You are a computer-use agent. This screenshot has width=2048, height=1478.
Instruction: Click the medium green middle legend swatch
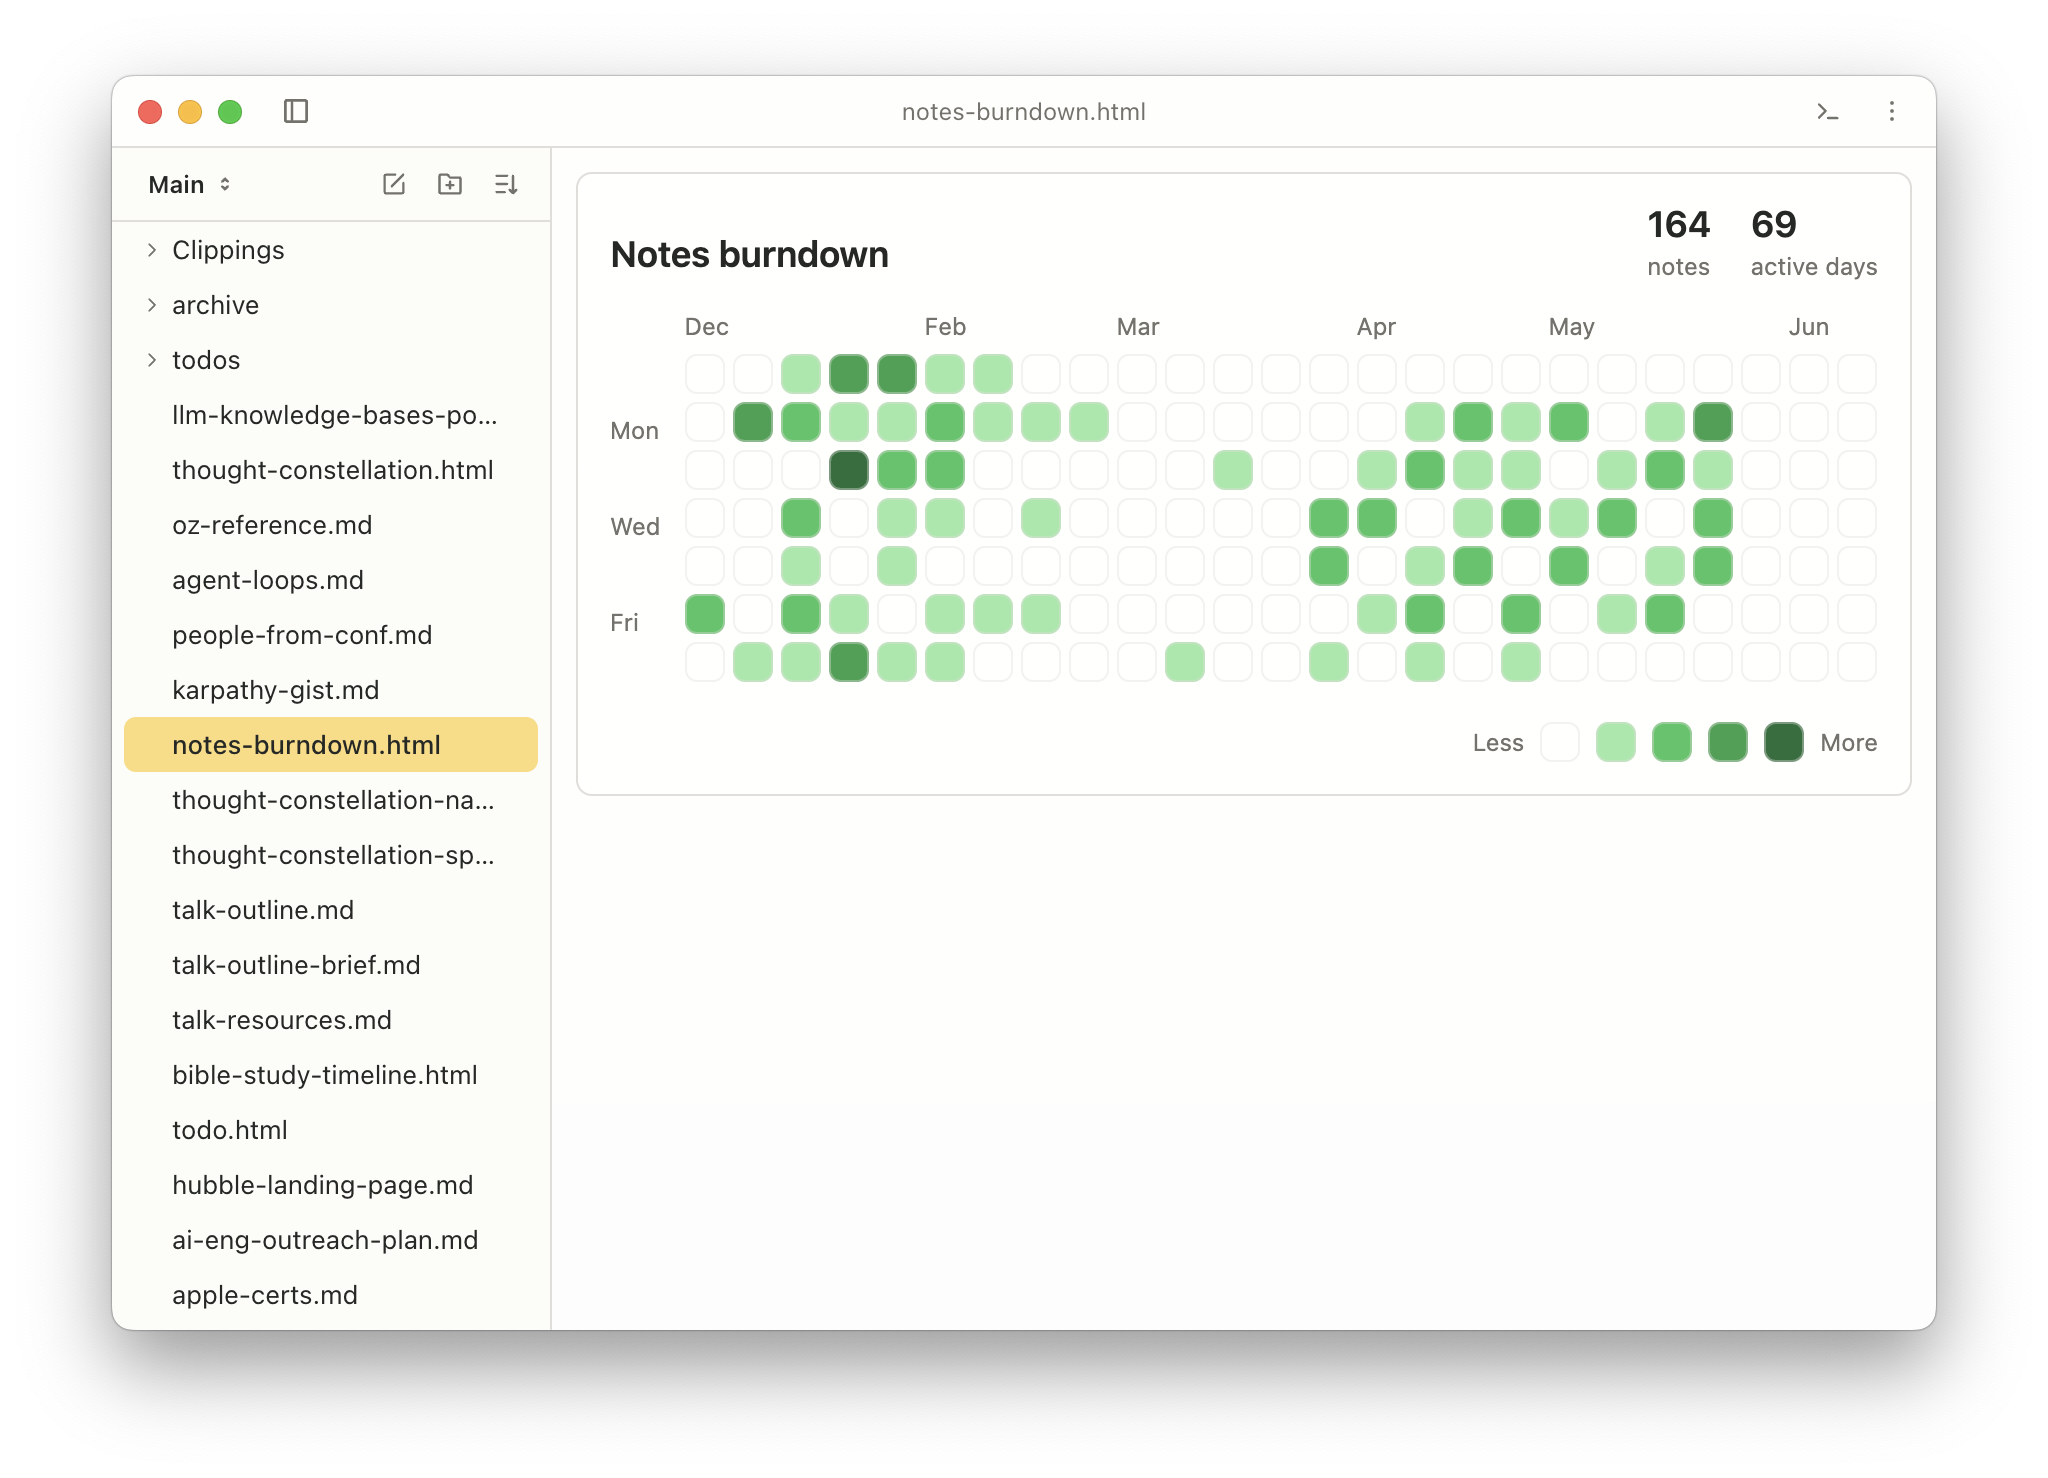tap(1672, 742)
